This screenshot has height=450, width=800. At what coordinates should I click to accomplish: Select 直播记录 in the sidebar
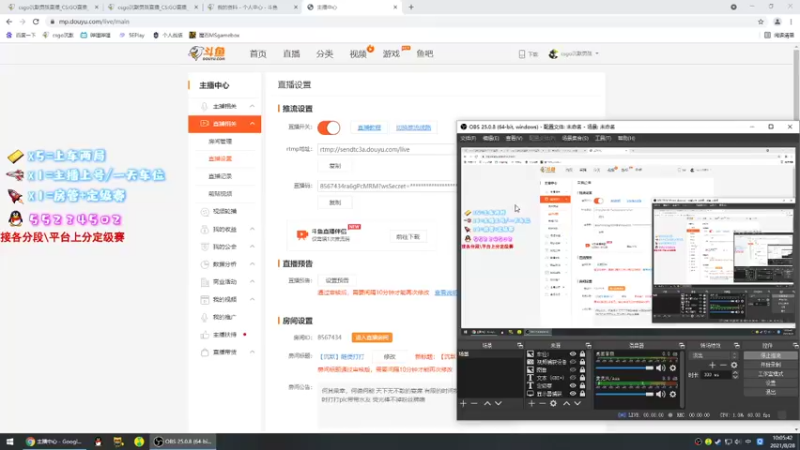[x=220, y=176]
